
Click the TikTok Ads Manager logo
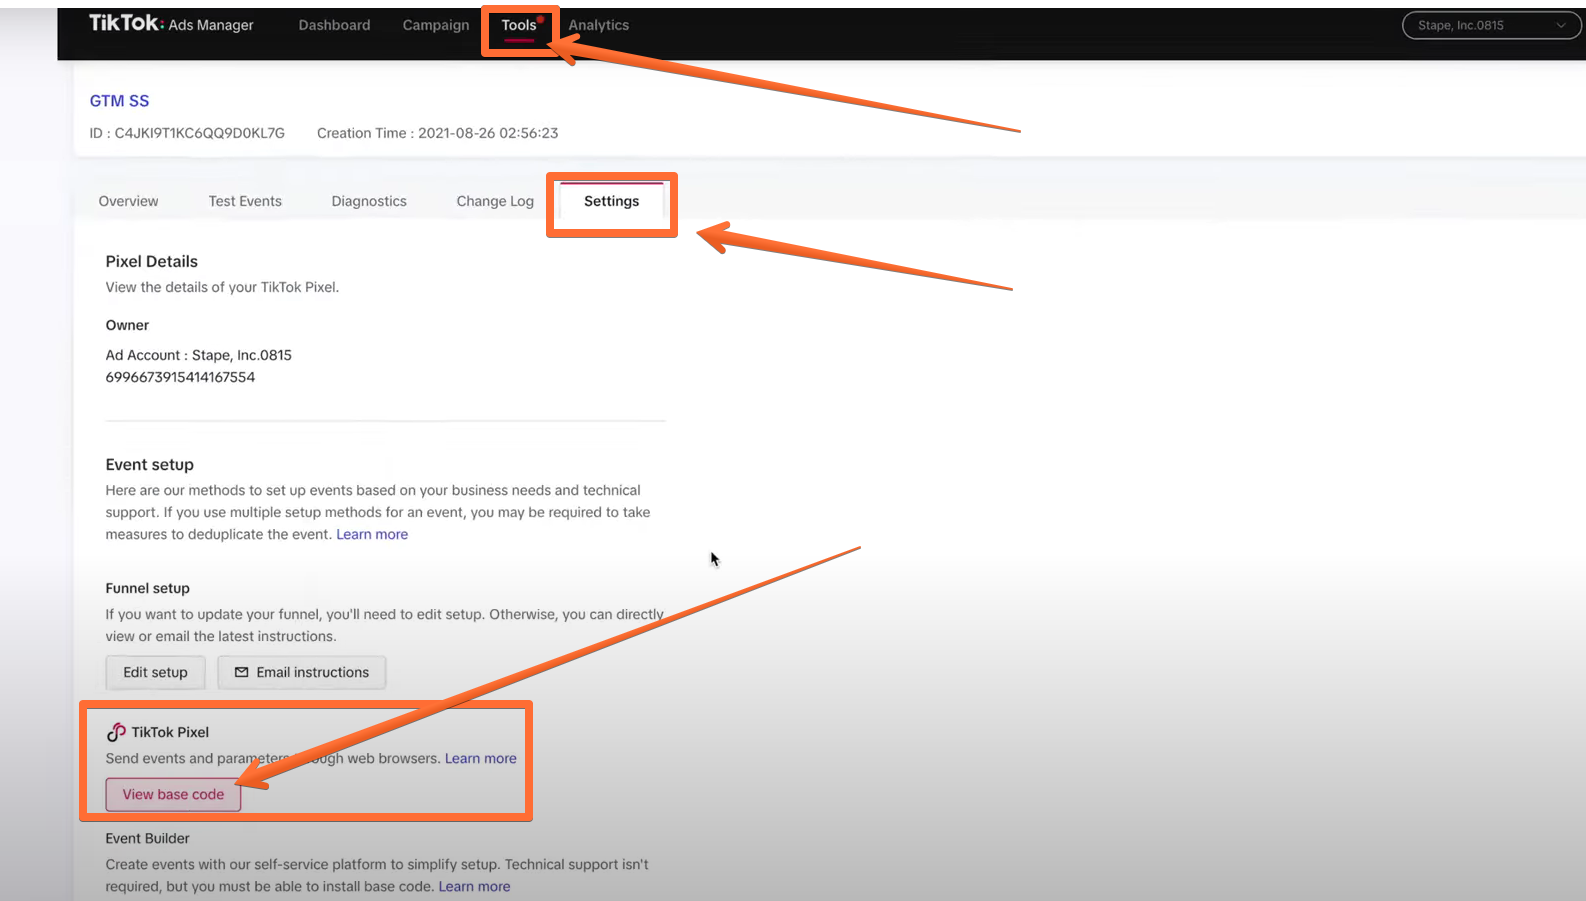(171, 24)
